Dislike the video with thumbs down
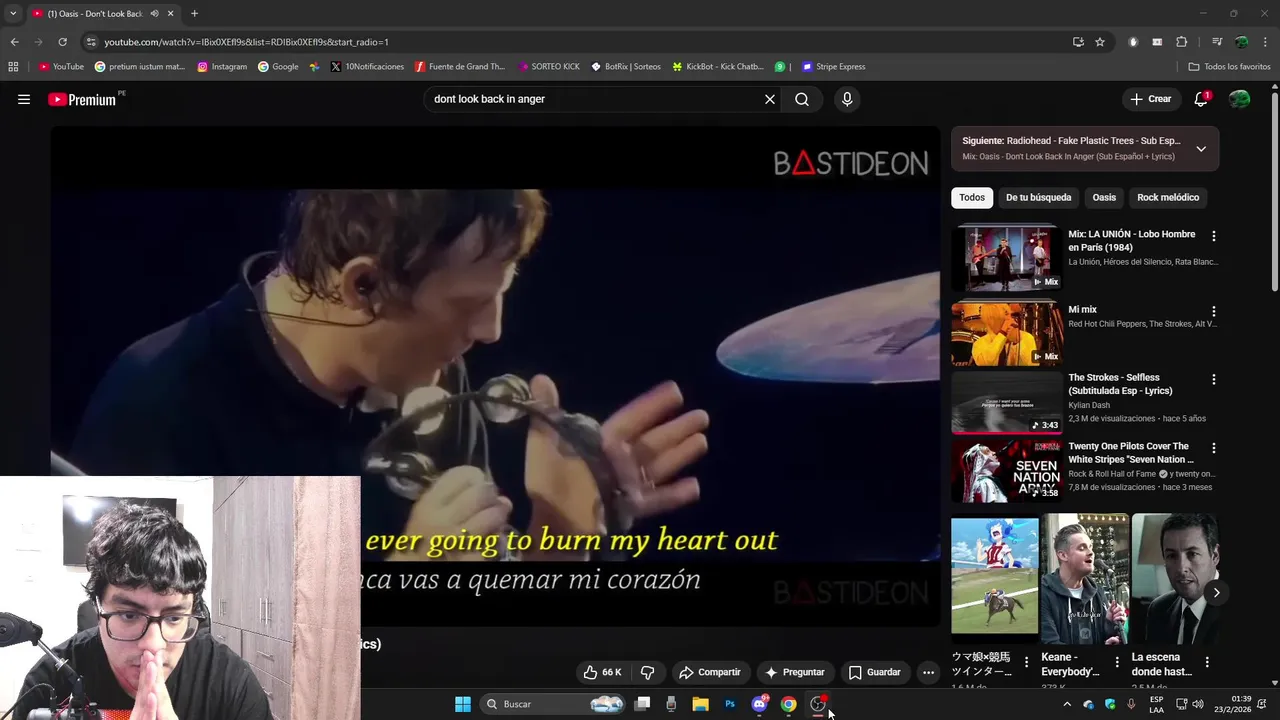 tap(647, 672)
